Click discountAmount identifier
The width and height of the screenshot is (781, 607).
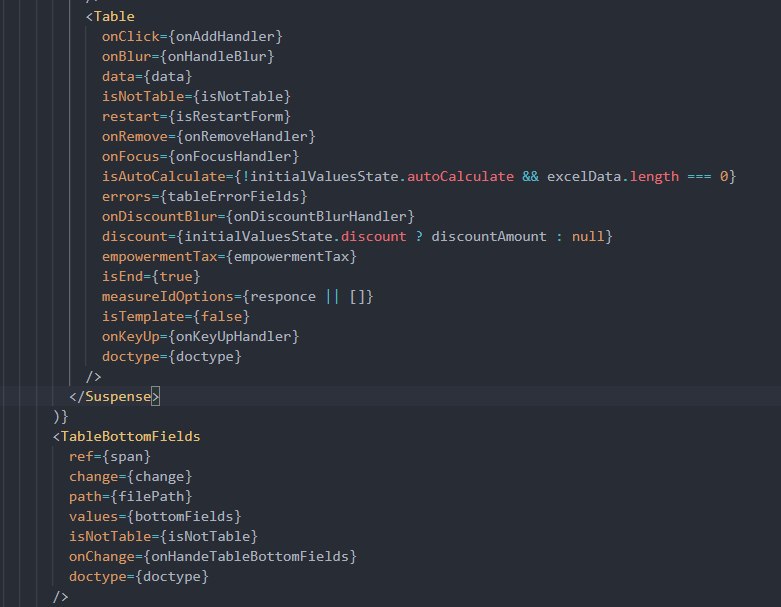[489, 236]
